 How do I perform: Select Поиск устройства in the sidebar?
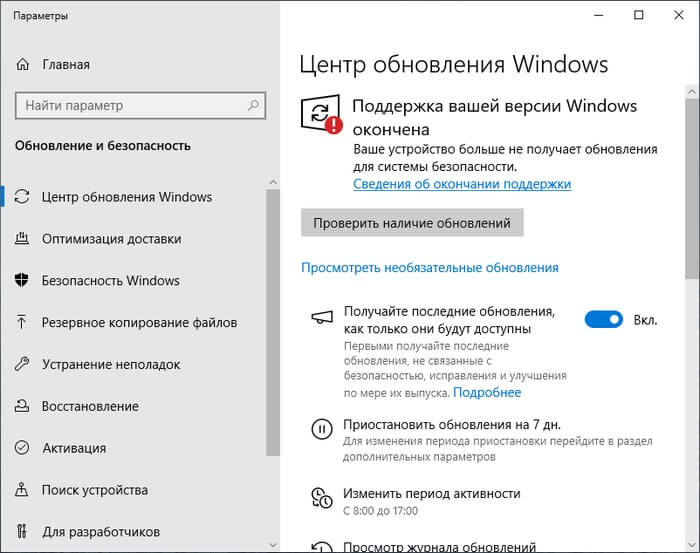coord(95,490)
